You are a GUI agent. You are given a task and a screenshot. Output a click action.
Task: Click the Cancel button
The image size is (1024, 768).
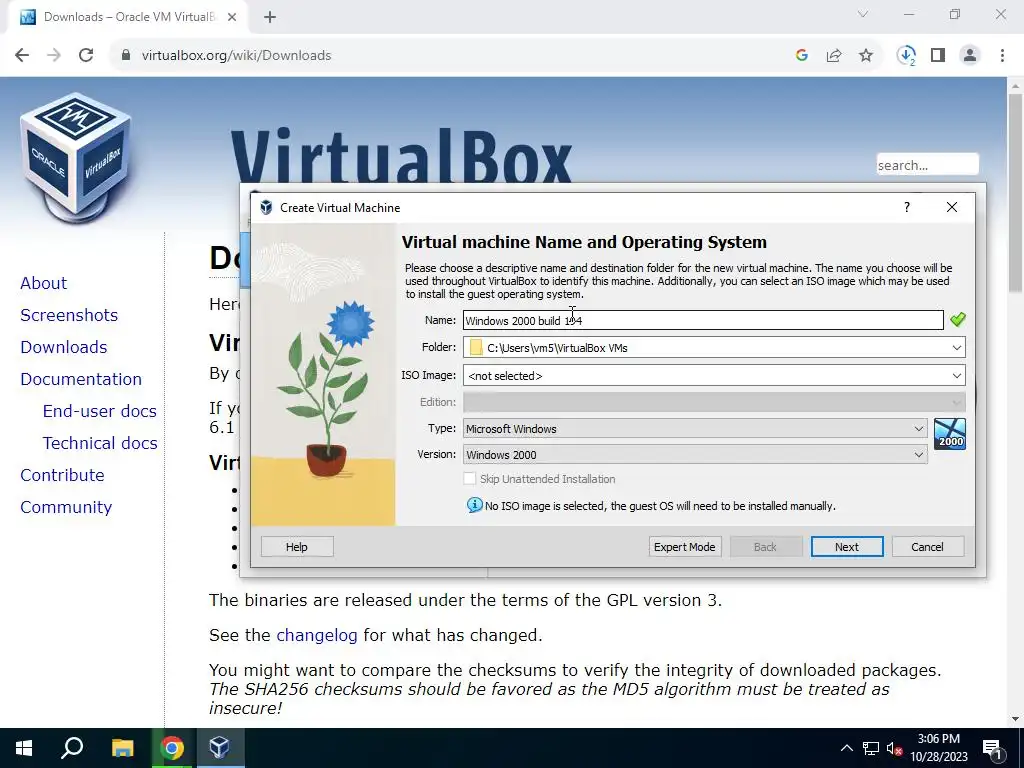pyautogui.click(x=927, y=547)
